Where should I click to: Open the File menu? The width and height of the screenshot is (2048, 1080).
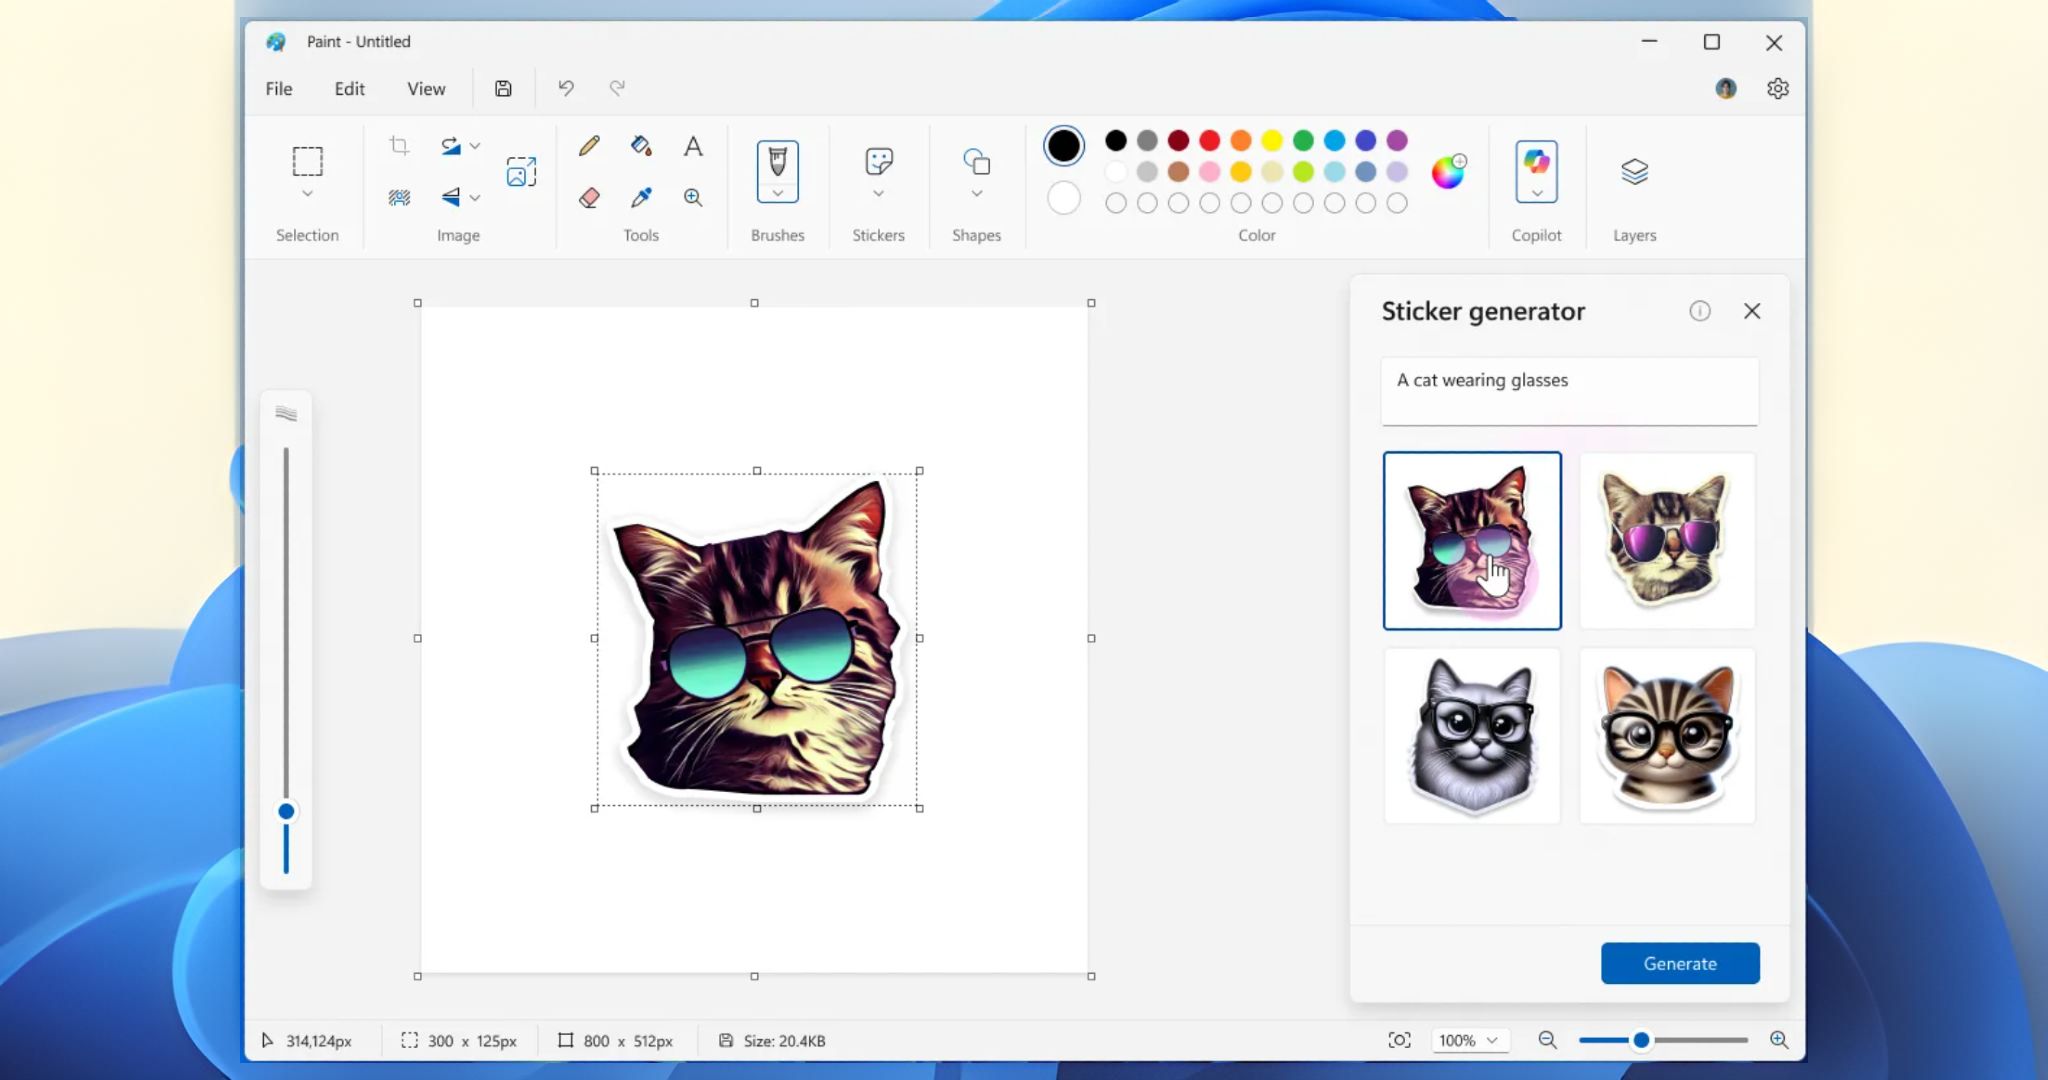(277, 88)
